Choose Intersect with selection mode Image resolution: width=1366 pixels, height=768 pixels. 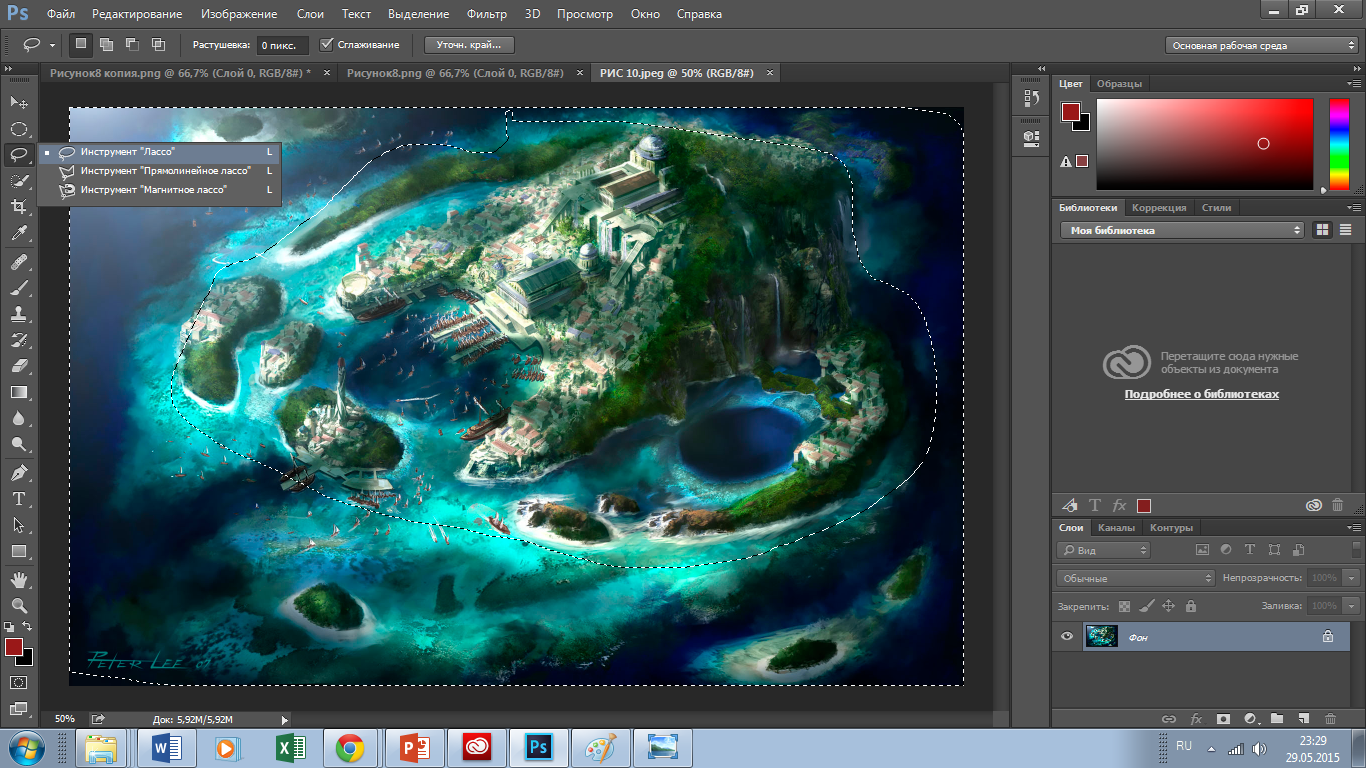158,44
